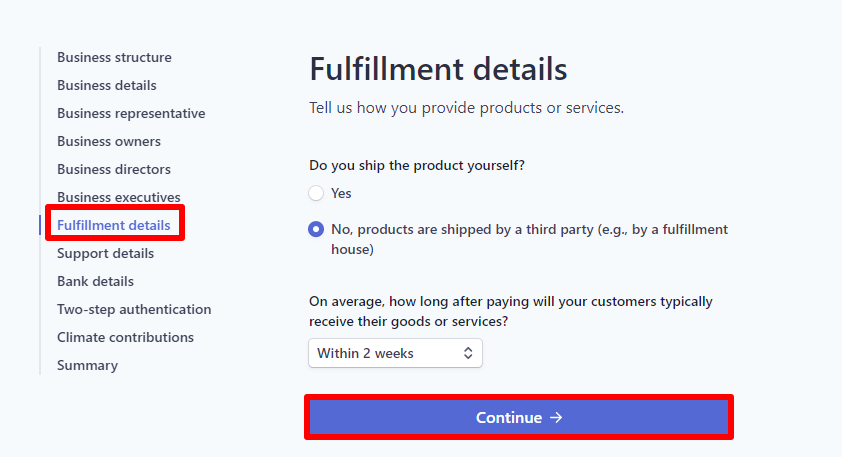
Task: Select Business directors in sidebar
Action: click(114, 169)
